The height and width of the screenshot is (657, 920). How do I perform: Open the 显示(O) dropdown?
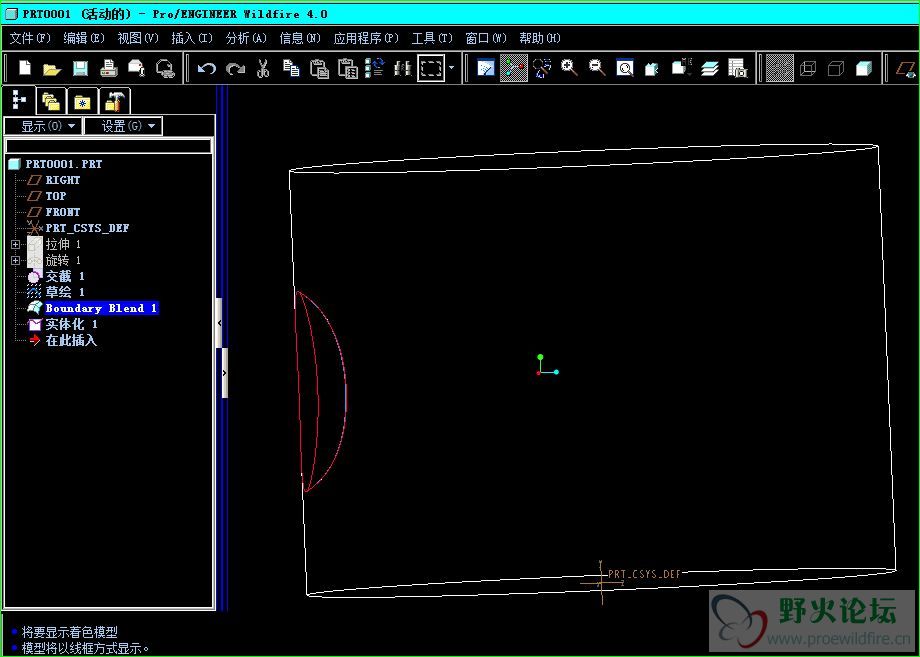pos(42,126)
